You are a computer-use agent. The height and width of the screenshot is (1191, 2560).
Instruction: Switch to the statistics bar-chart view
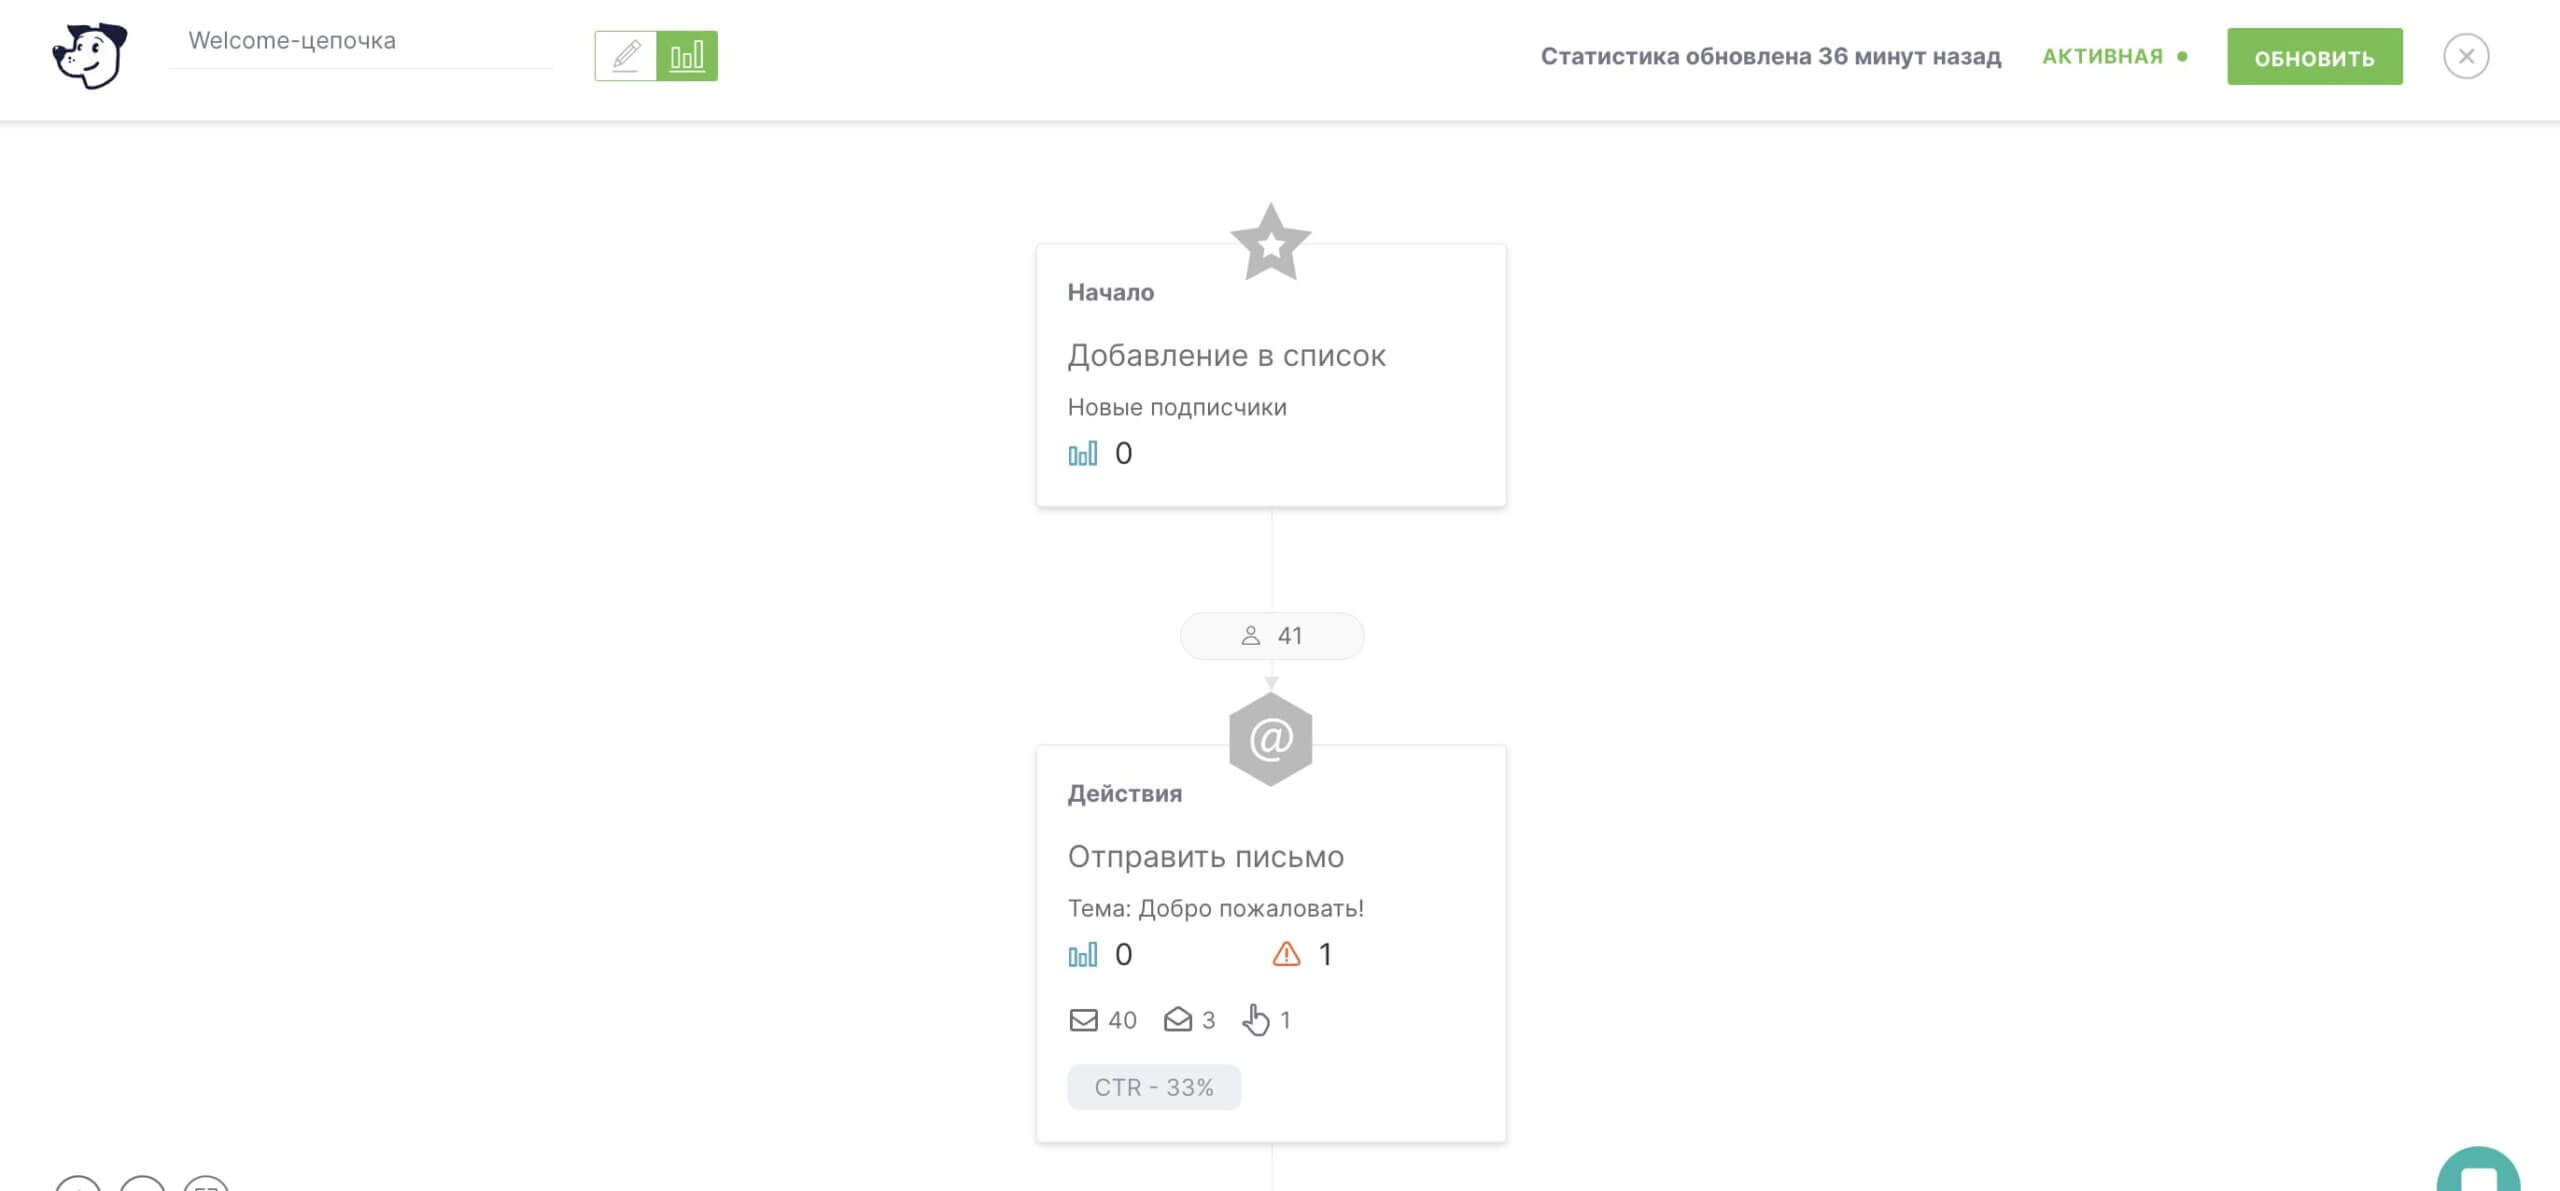tap(687, 55)
